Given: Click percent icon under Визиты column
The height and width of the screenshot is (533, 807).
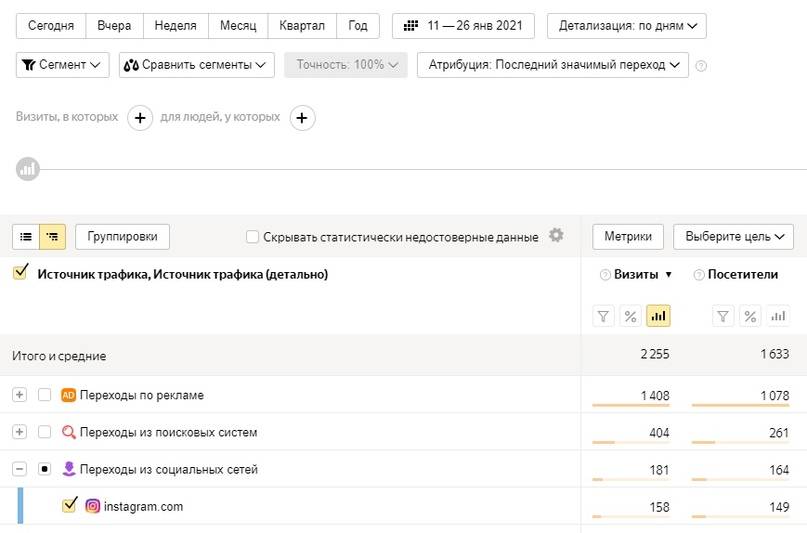Looking at the screenshot, I should click(630, 316).
